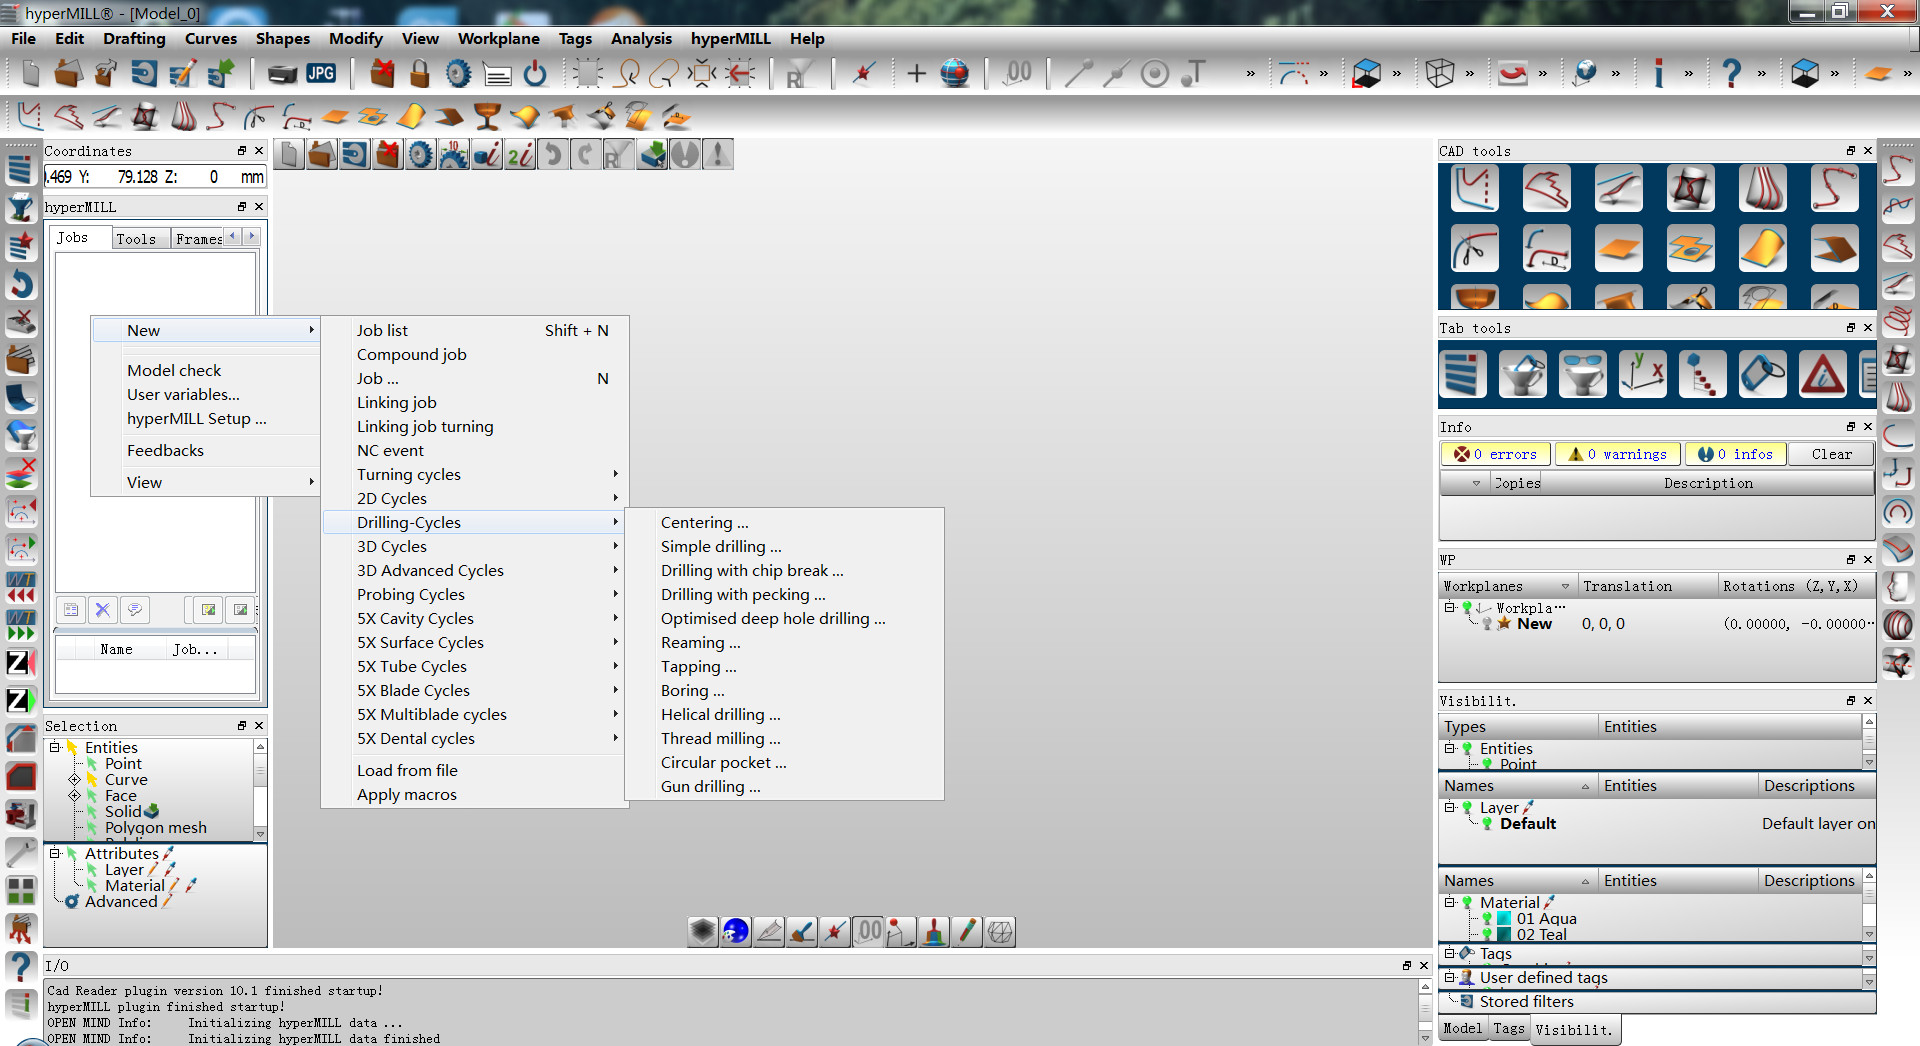Viewport: 1920px width, 1046px height.
Task: Open the funnel with glasses visibility tab tool
Action: 1583,375
